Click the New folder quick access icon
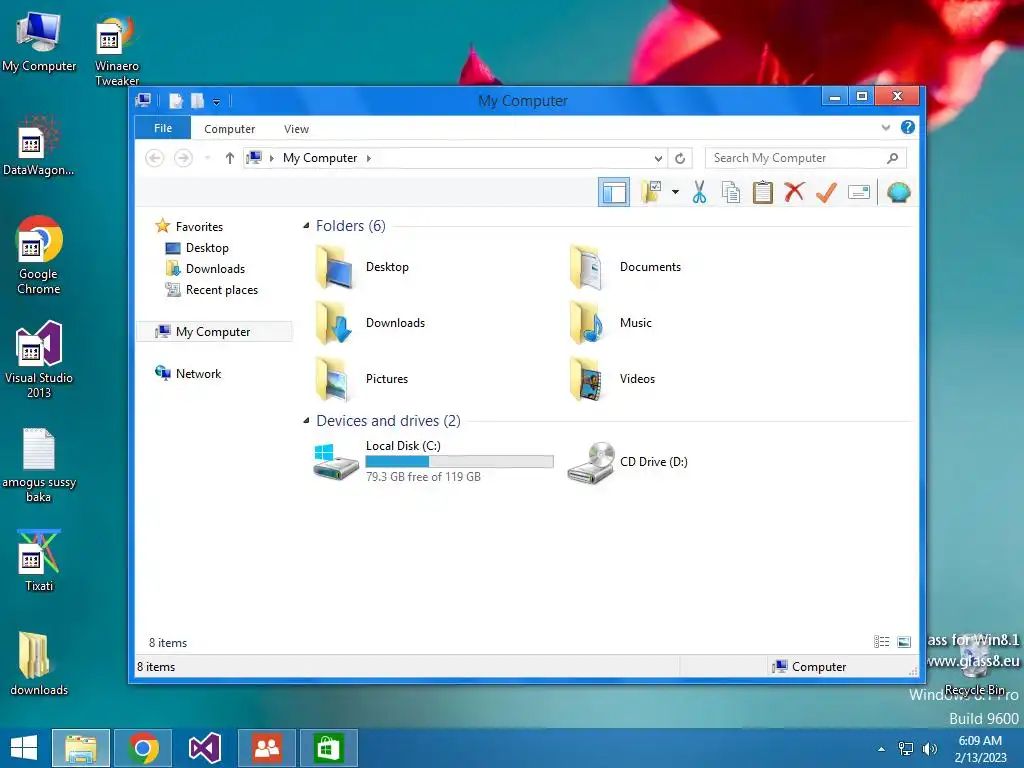This screenshot has width=1024, height=768. (x=197, y=101)
